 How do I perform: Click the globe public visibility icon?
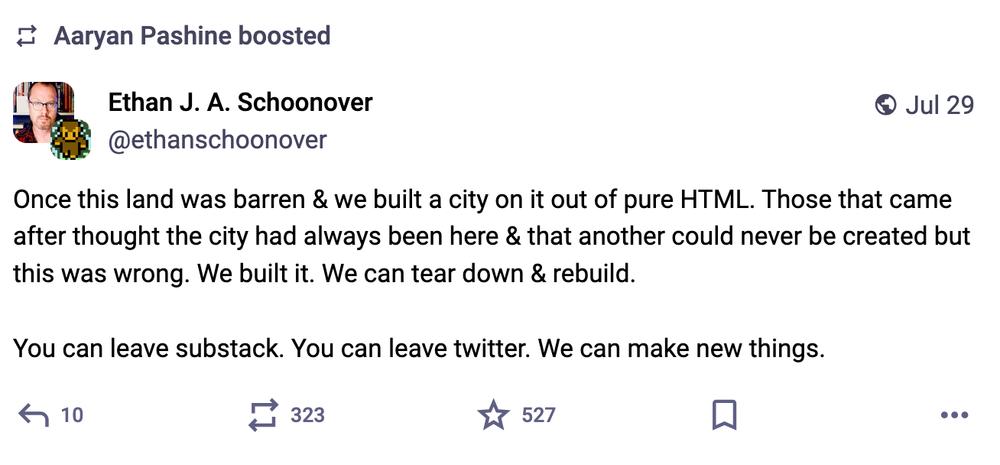[885, 105]
